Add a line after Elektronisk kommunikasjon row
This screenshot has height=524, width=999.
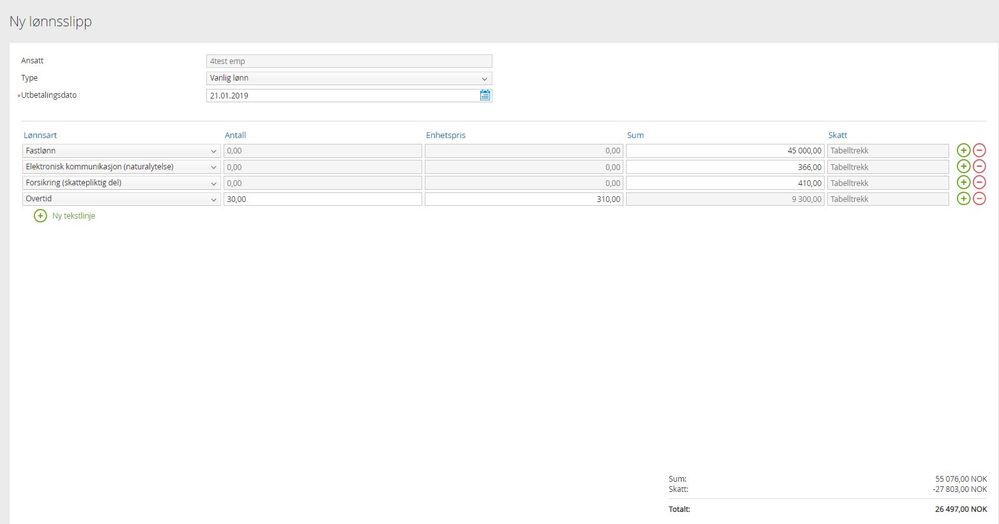coord(963,166)
